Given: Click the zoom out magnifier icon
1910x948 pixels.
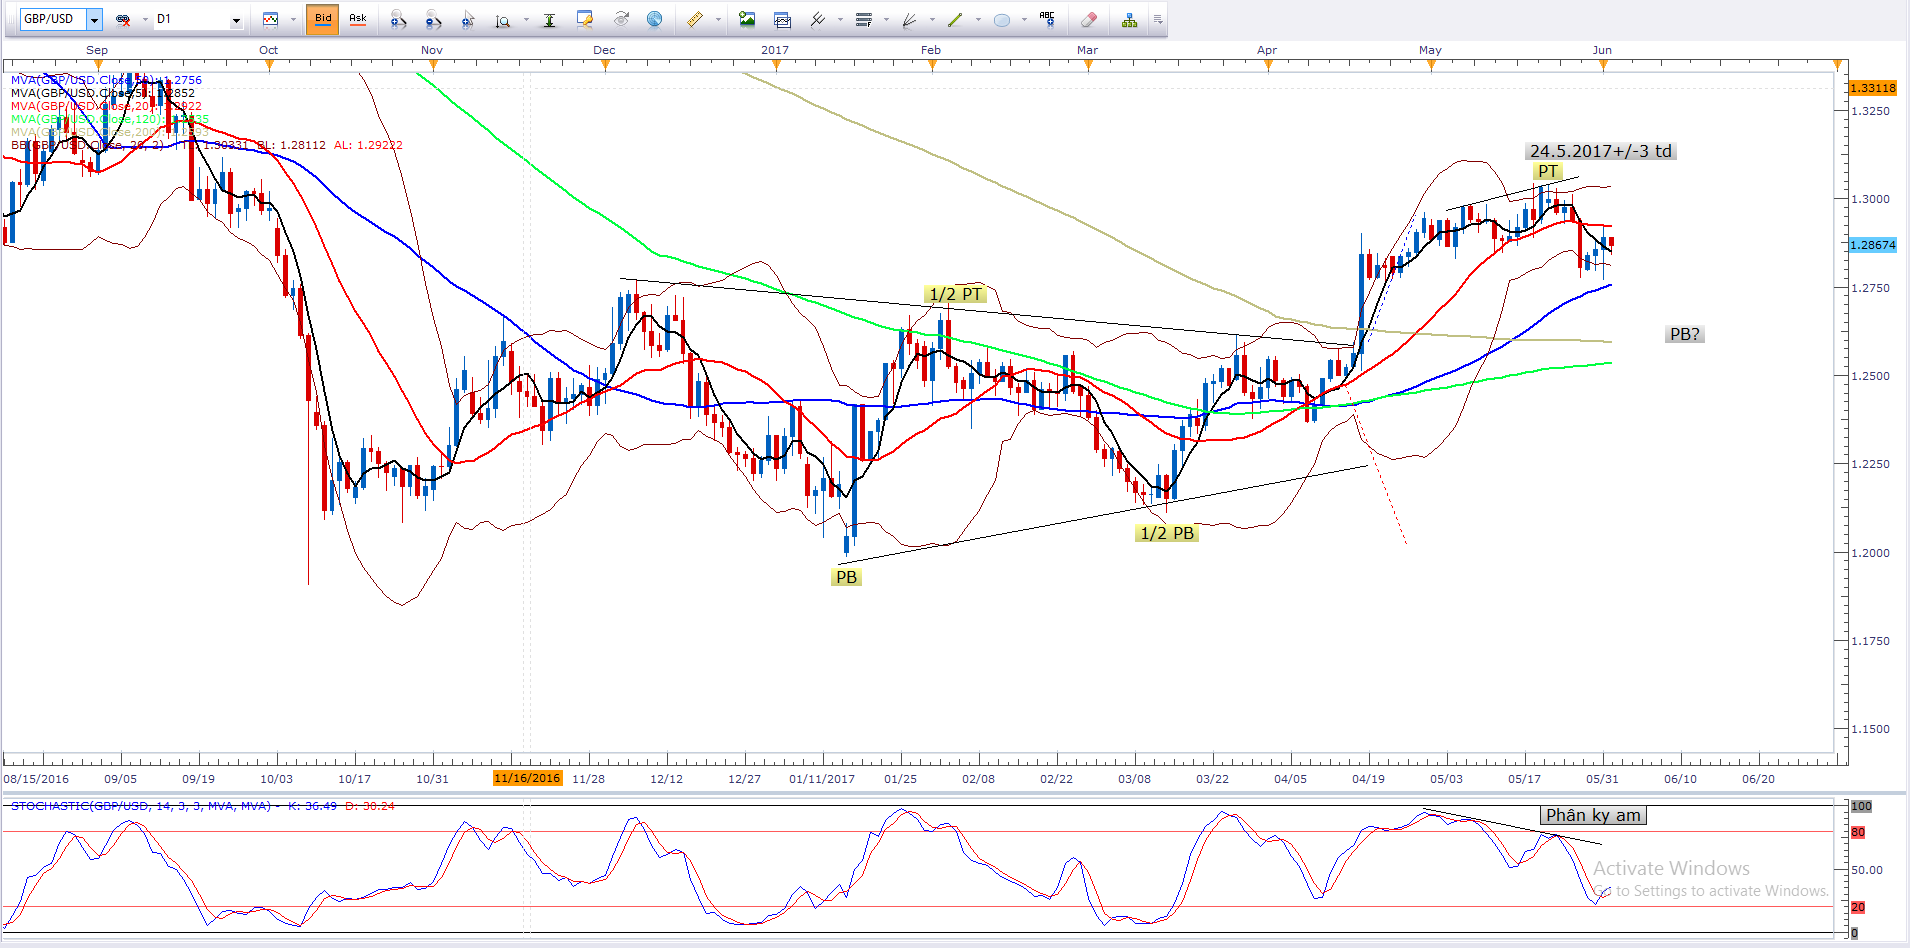Looking at the screenshot, I should click(433, 19).
